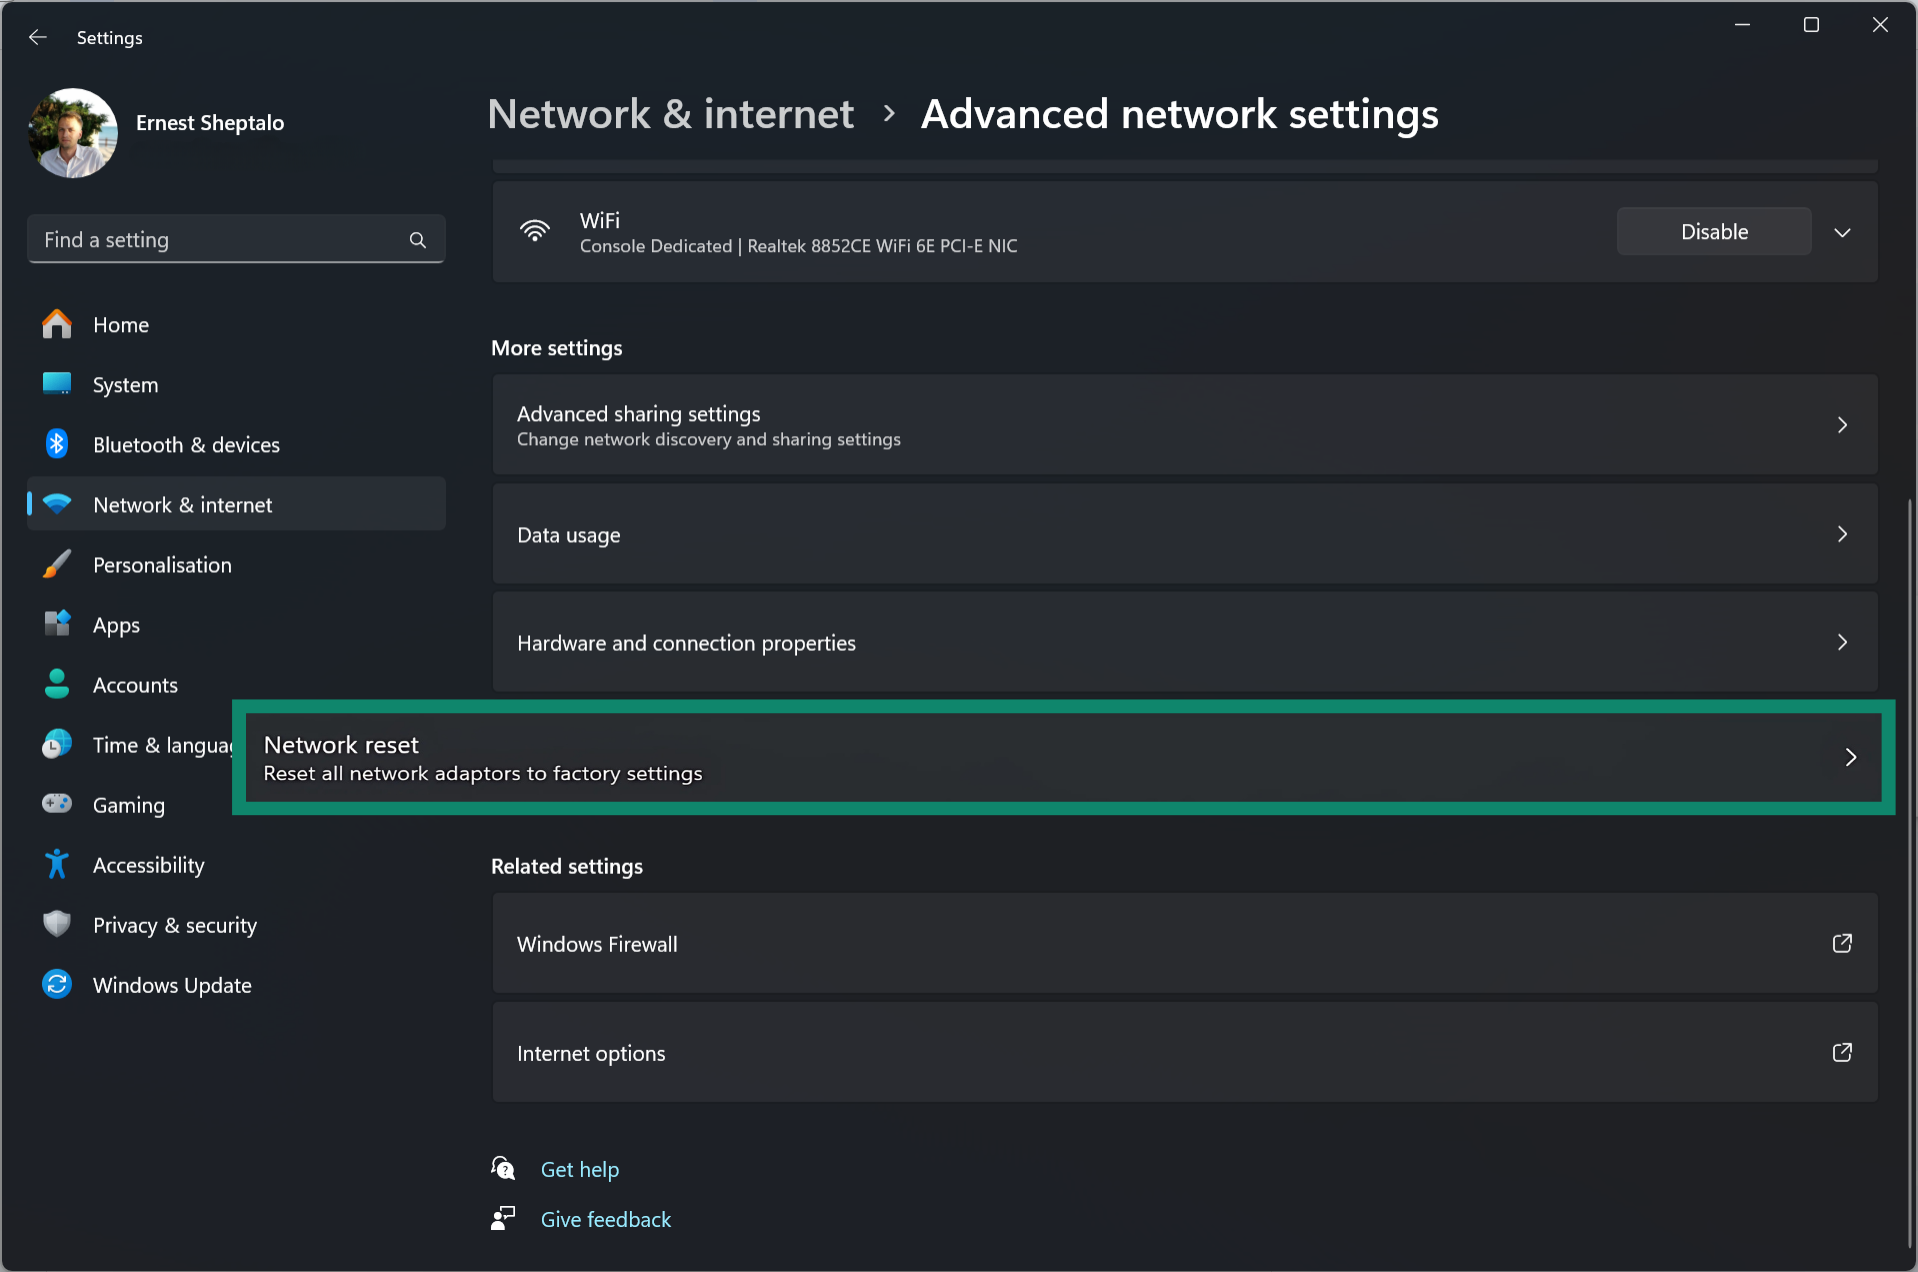The height and width of the screenshot is (1272, 1918).
Task: Click the WiFi signal icon
Action: 535,231
